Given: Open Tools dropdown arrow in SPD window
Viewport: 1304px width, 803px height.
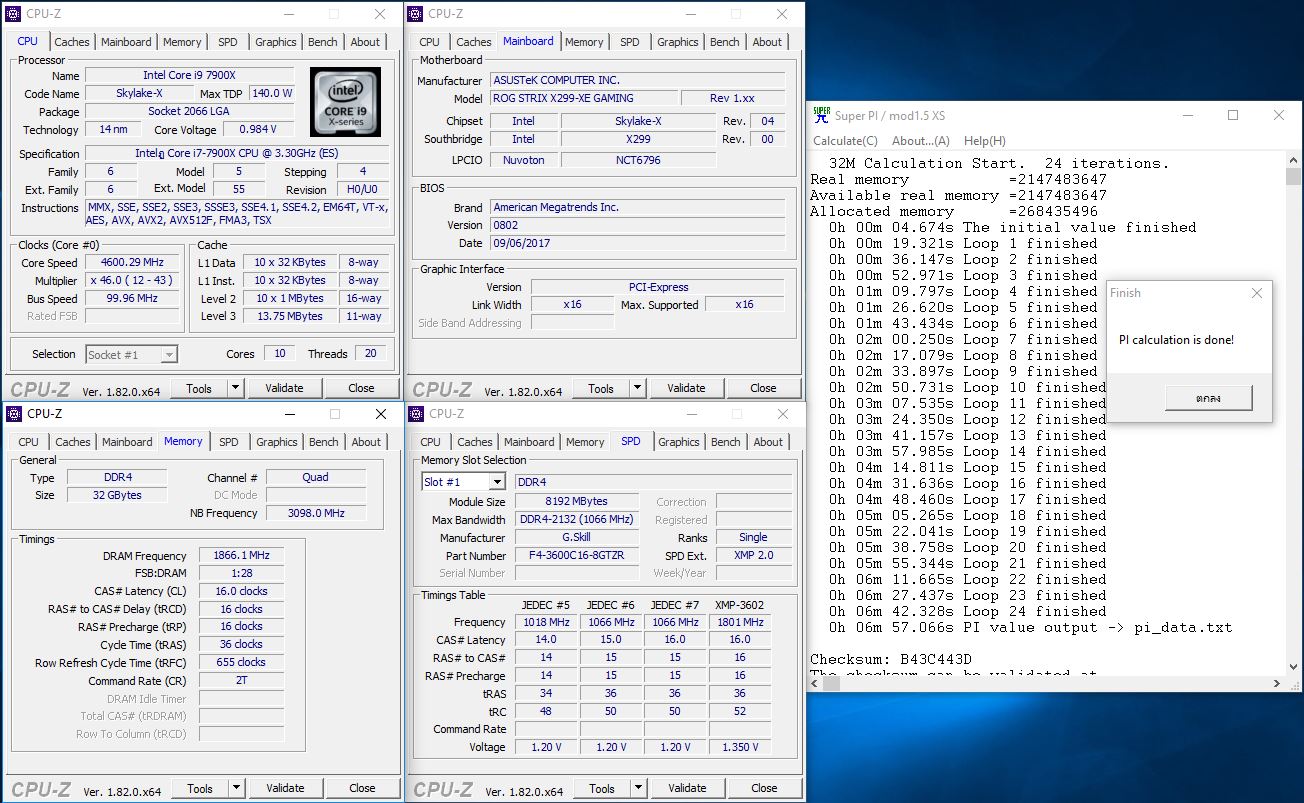Looking at the screenshot, I should [638, 788].
